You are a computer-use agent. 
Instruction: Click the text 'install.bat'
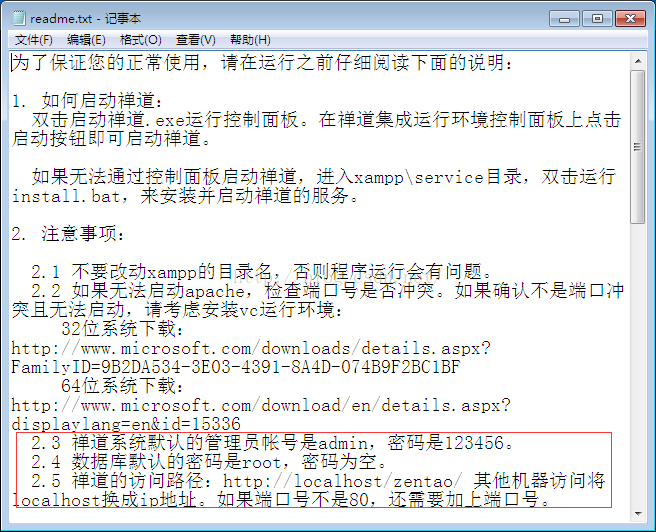click(x=67, y=196)
